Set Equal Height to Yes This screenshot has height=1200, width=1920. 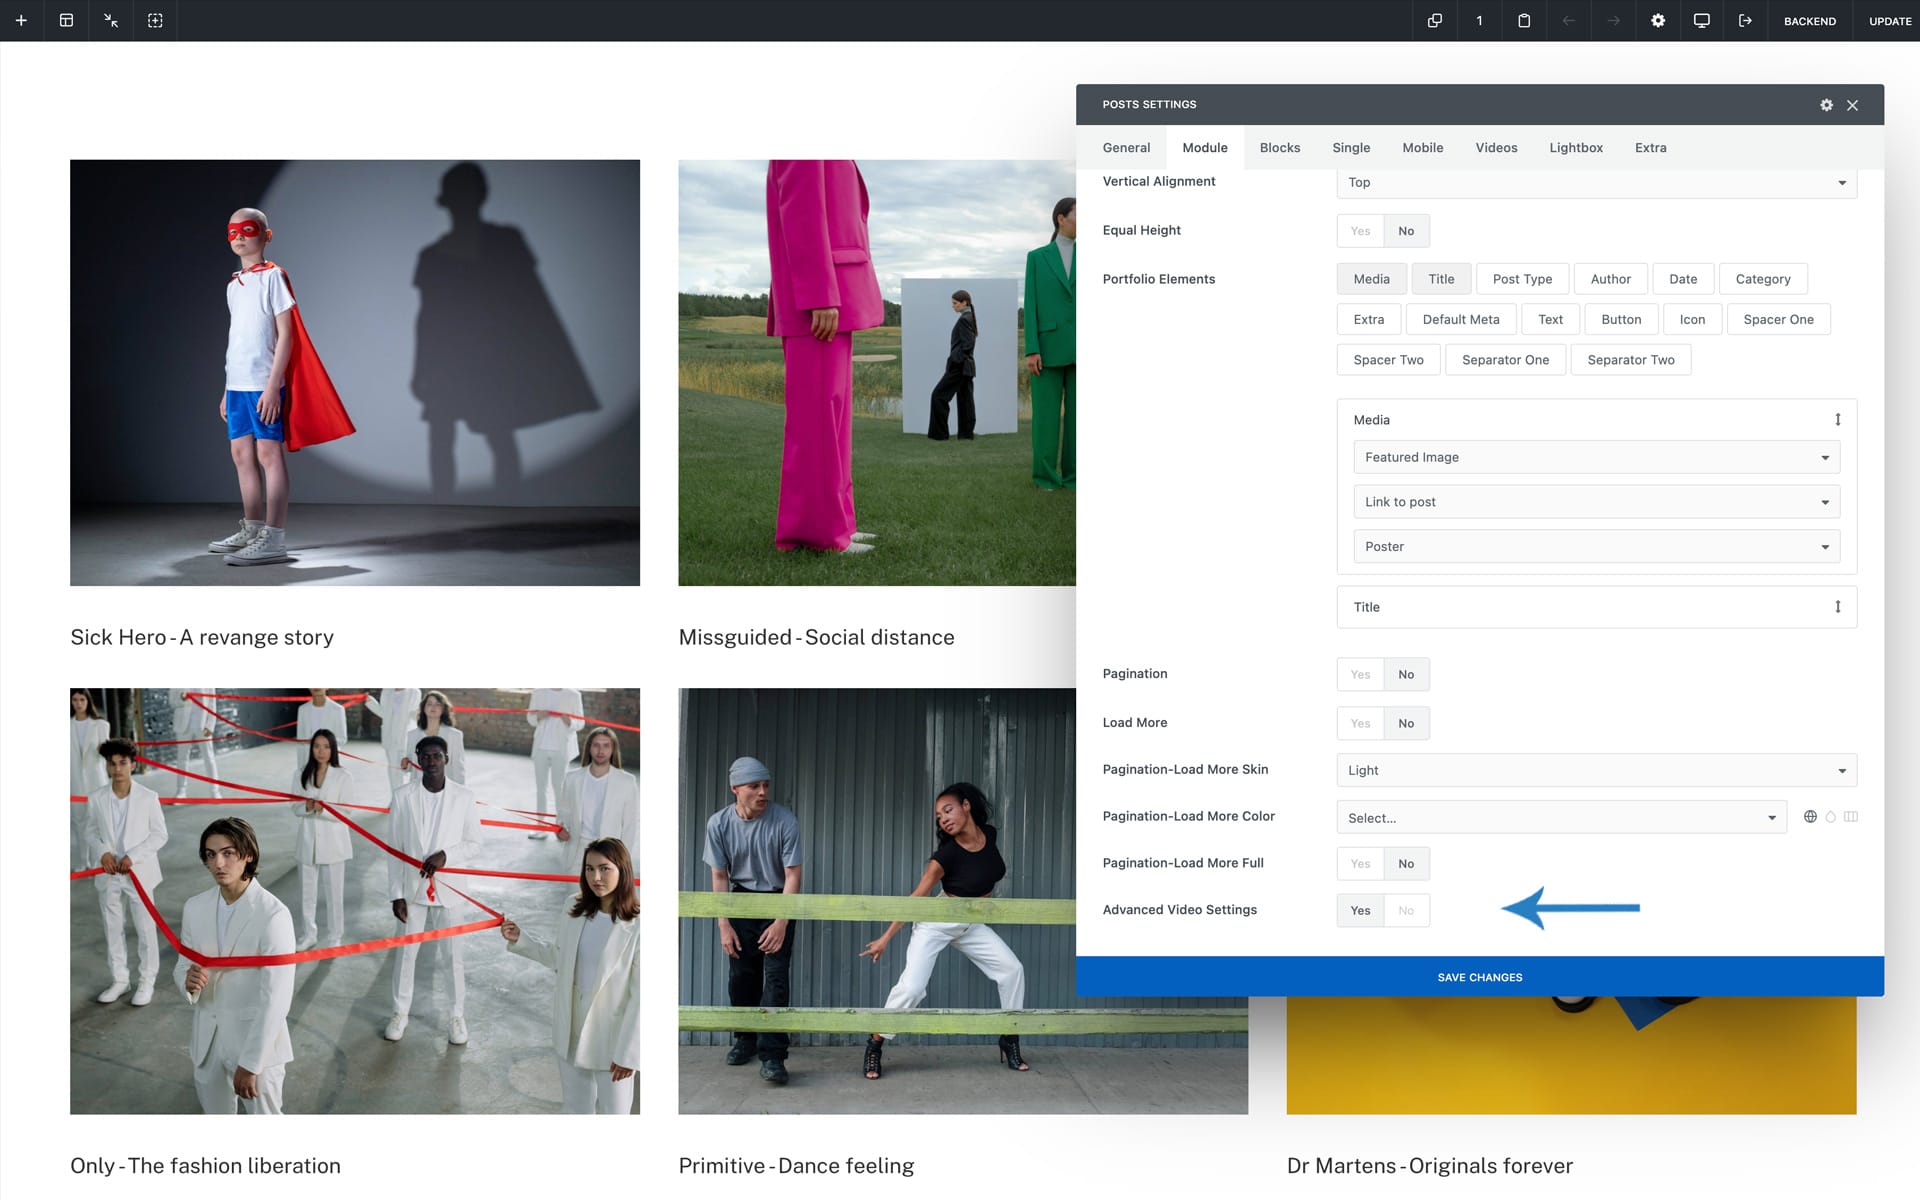[x=1360, y=231]
